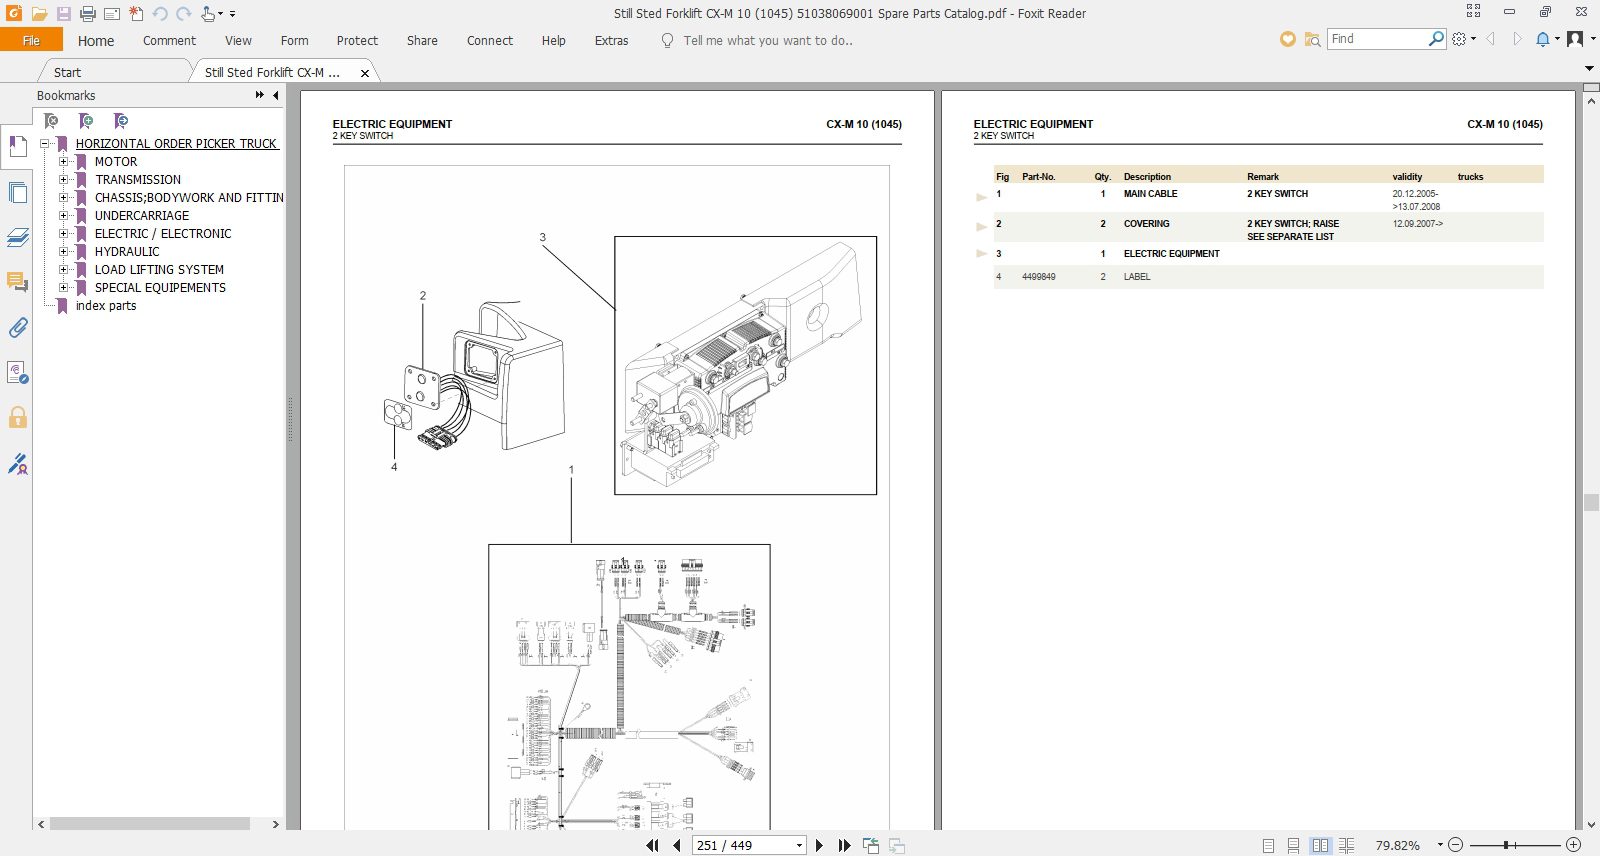Open the Attachments paperclip sidebar icon
This screenshot has width=1600, height=856.
coord(17,327)
